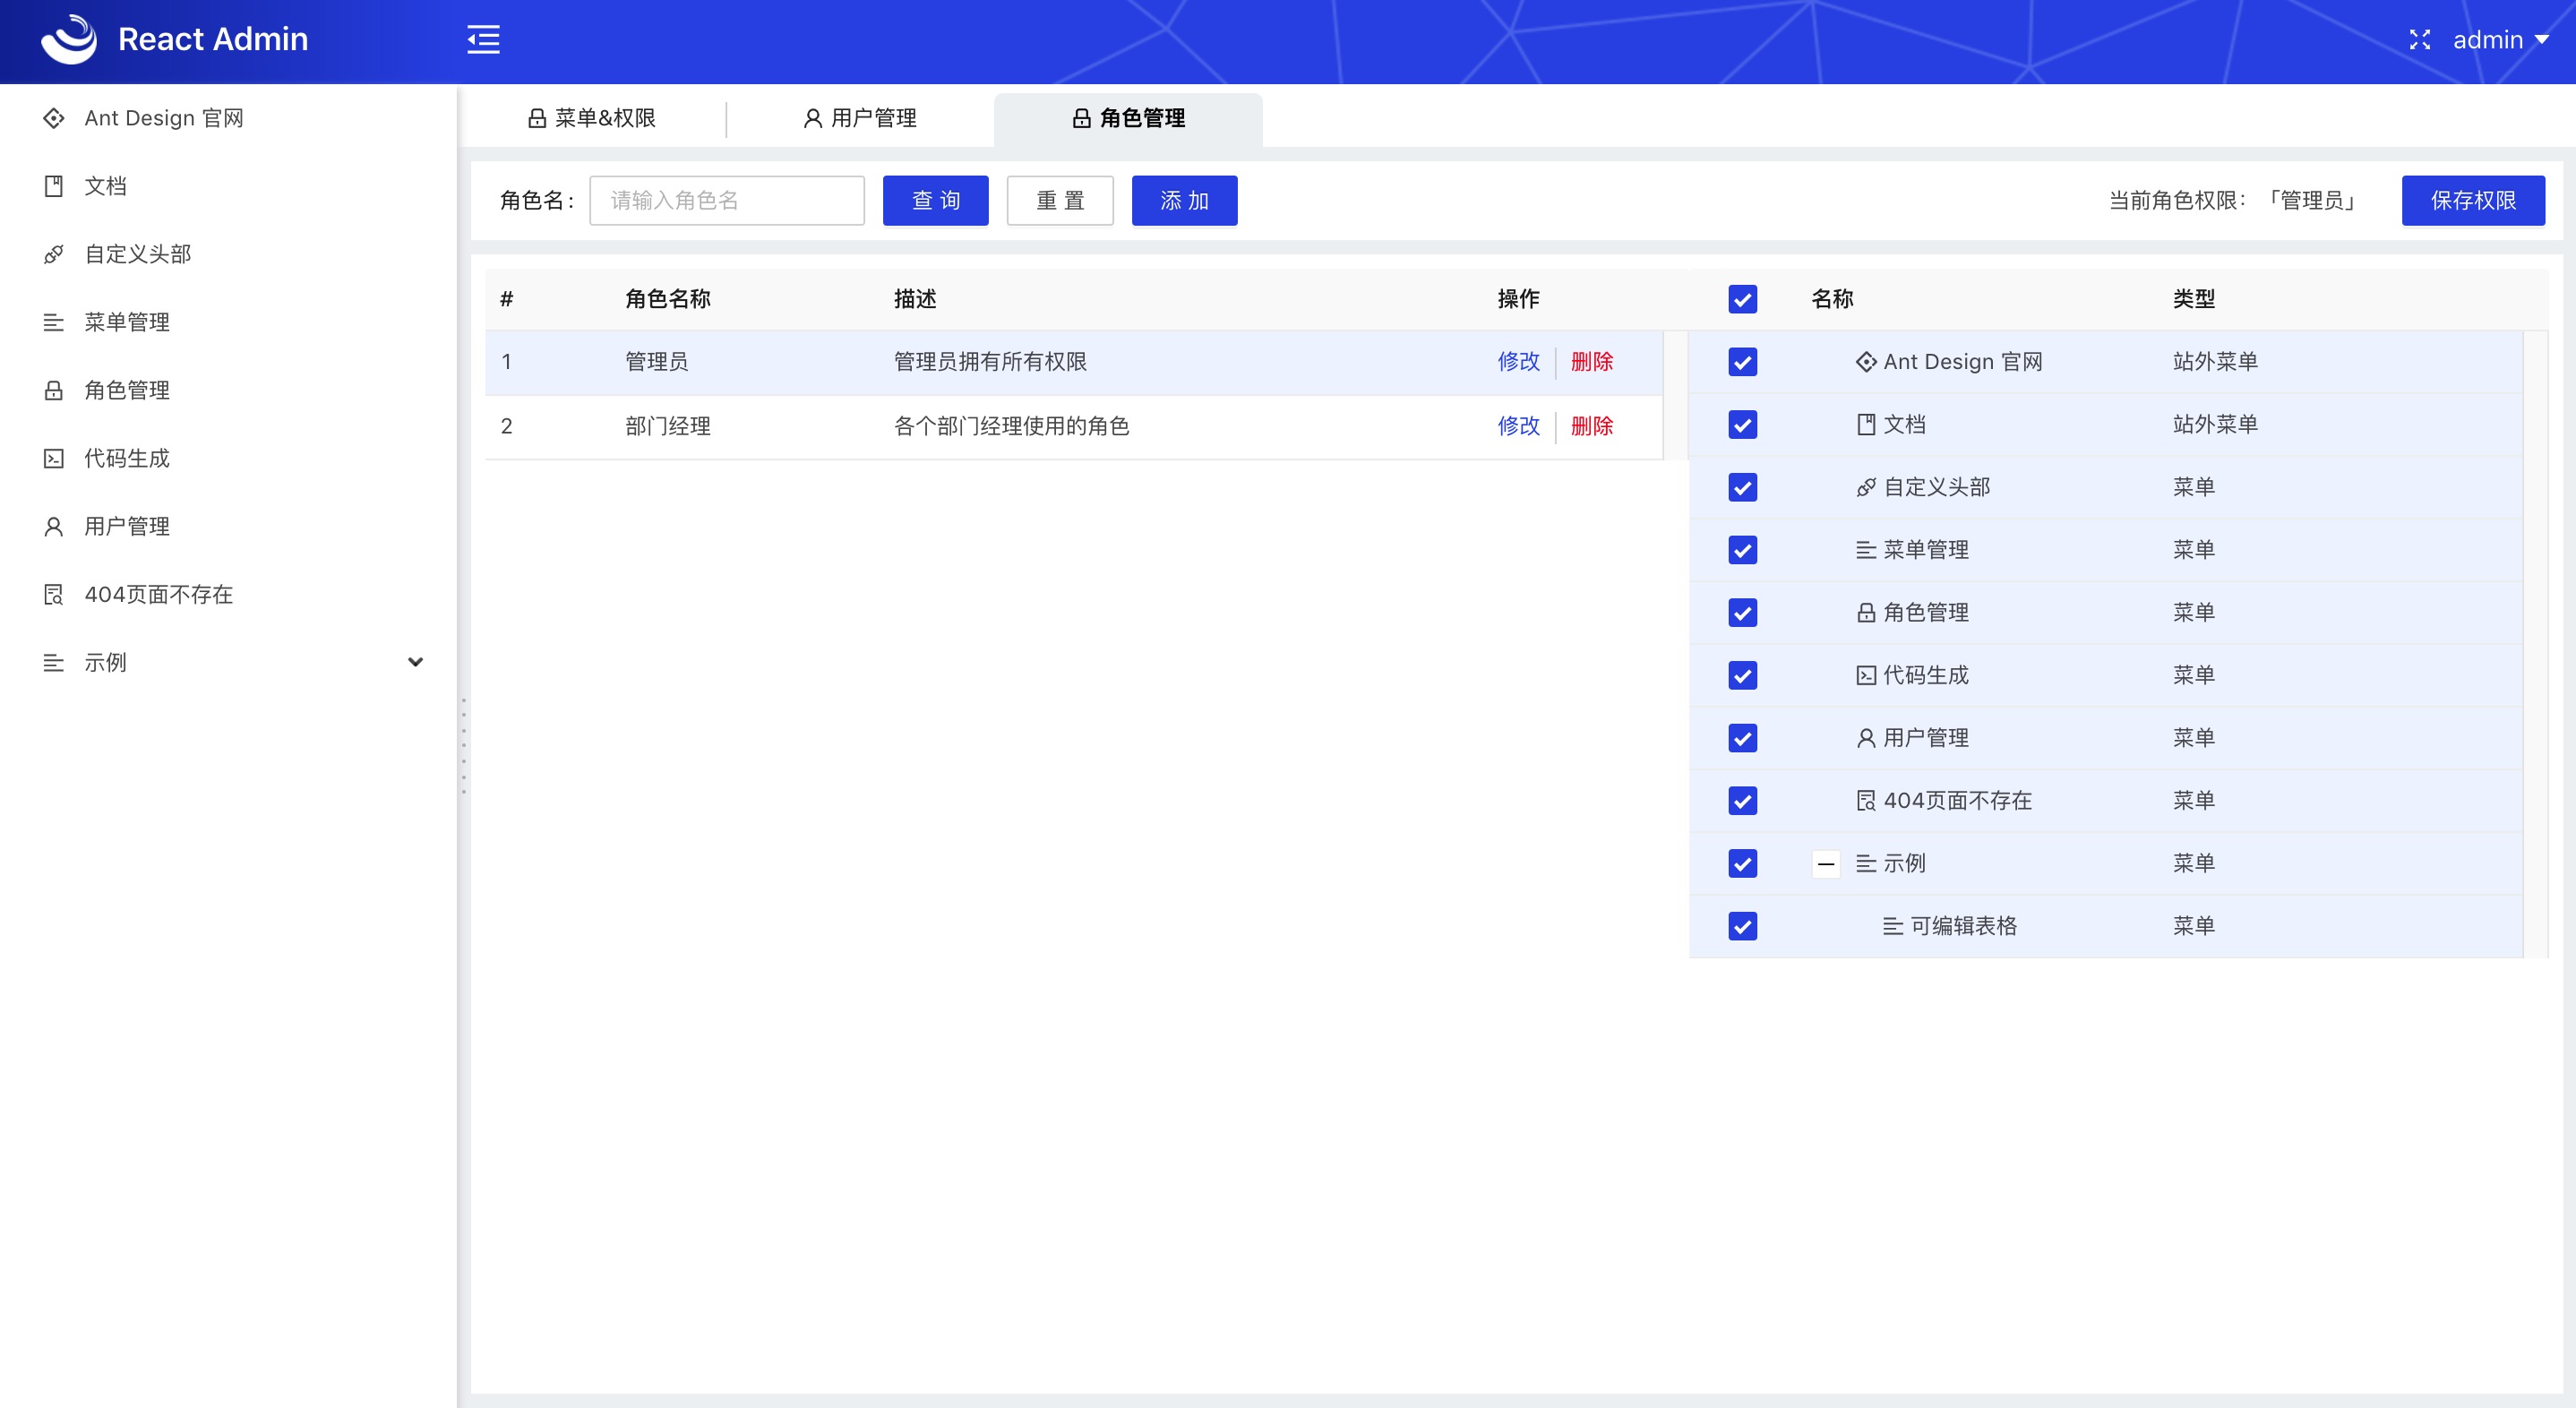Click the 文档 book icon in sidebar
2576x1408 pixels.
54,186
